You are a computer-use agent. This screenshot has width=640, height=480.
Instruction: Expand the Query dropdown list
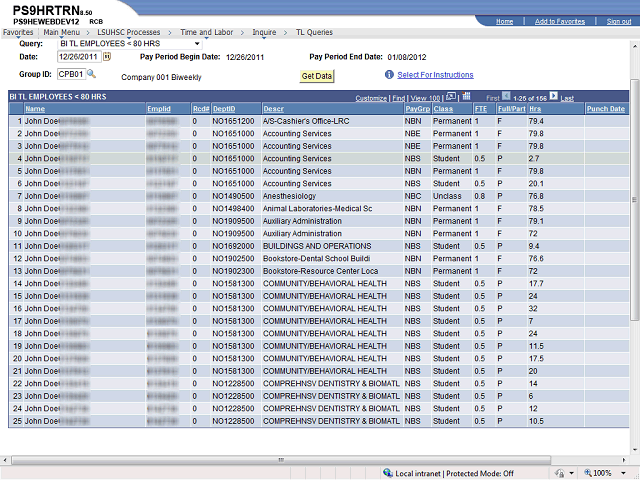click(196, 44)
